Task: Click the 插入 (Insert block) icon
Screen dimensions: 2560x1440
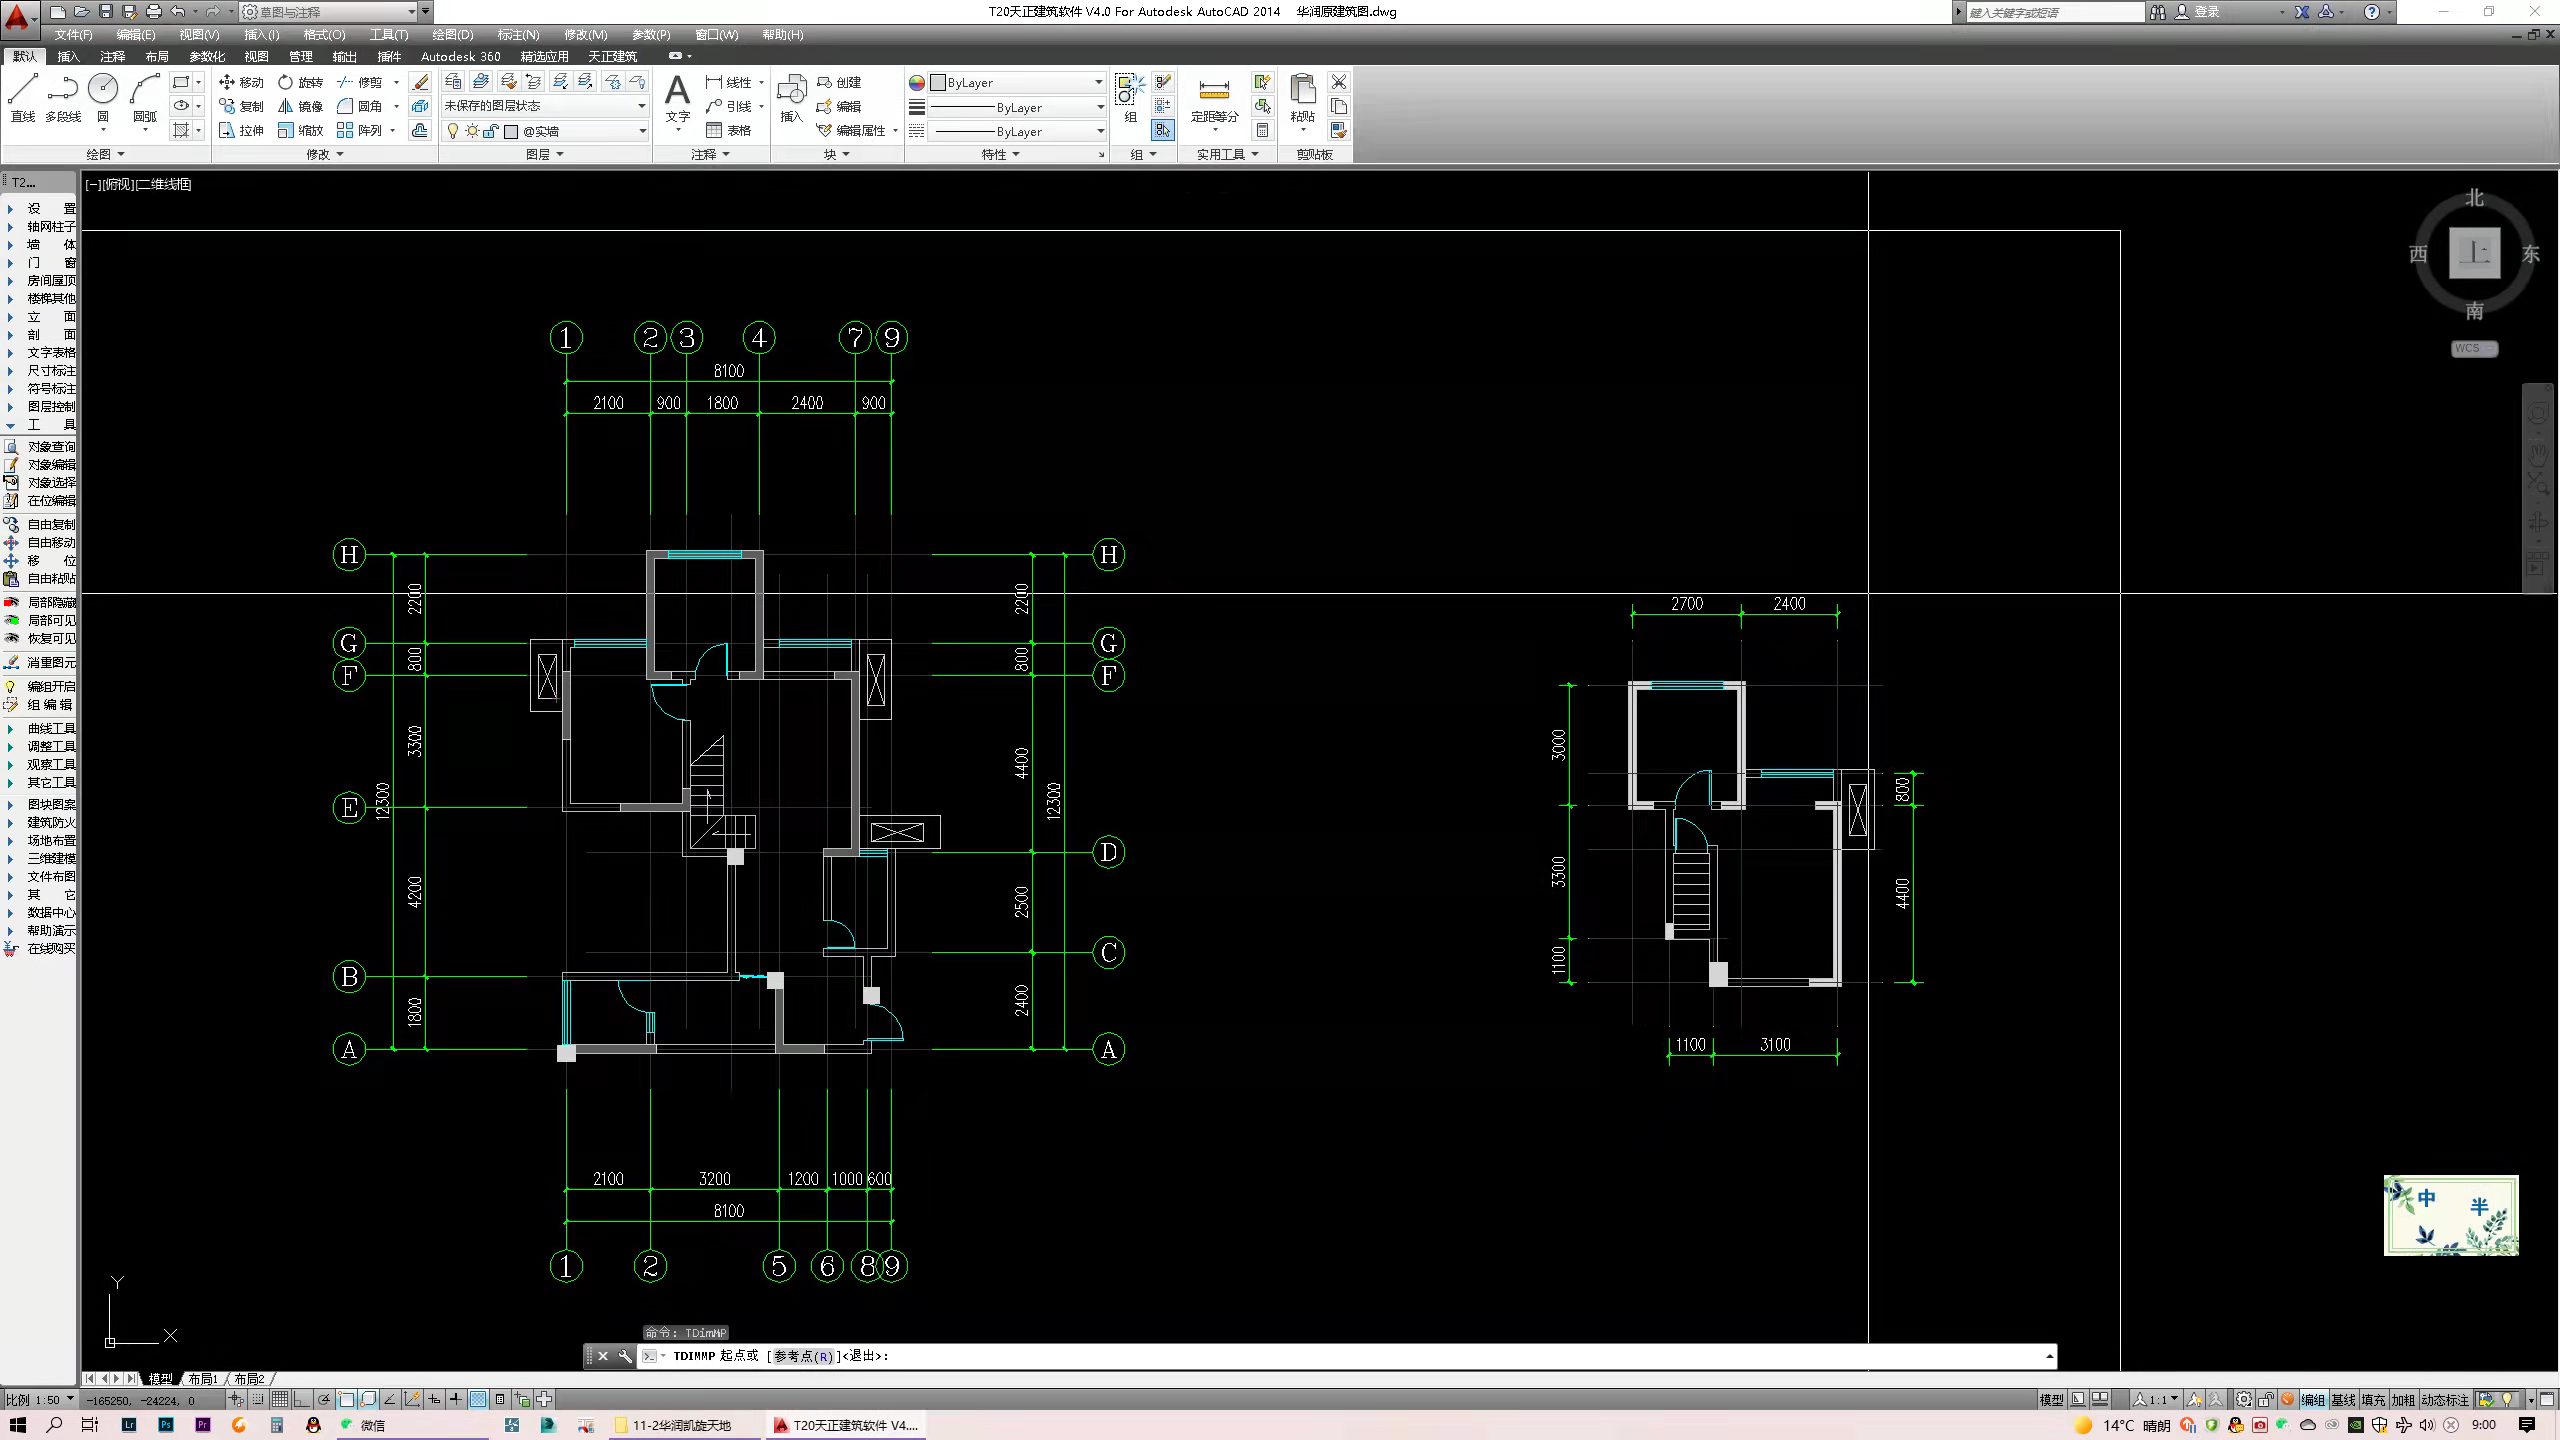Action: tap(791, 98)
